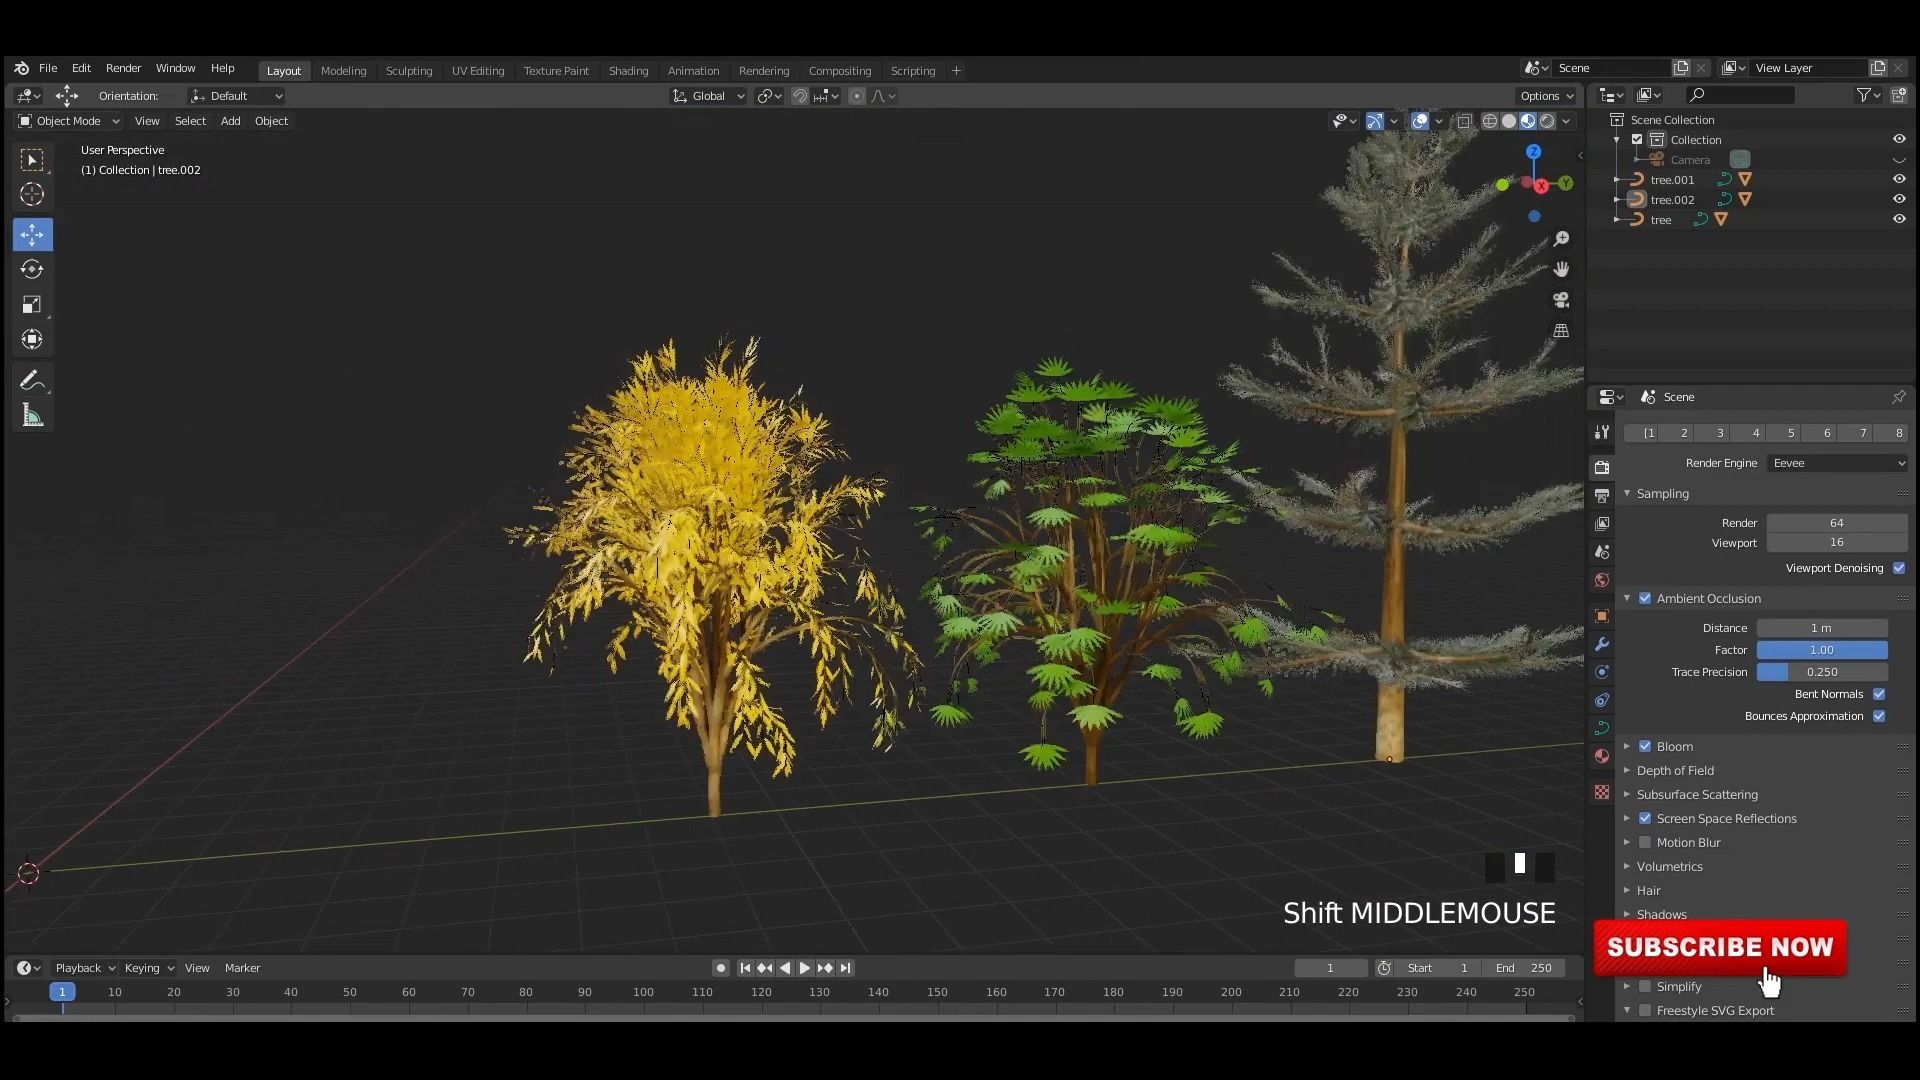Select the Measure tool
Image resolution: width=1920 pixels, height=1080 pixels.
coord(32,415)
